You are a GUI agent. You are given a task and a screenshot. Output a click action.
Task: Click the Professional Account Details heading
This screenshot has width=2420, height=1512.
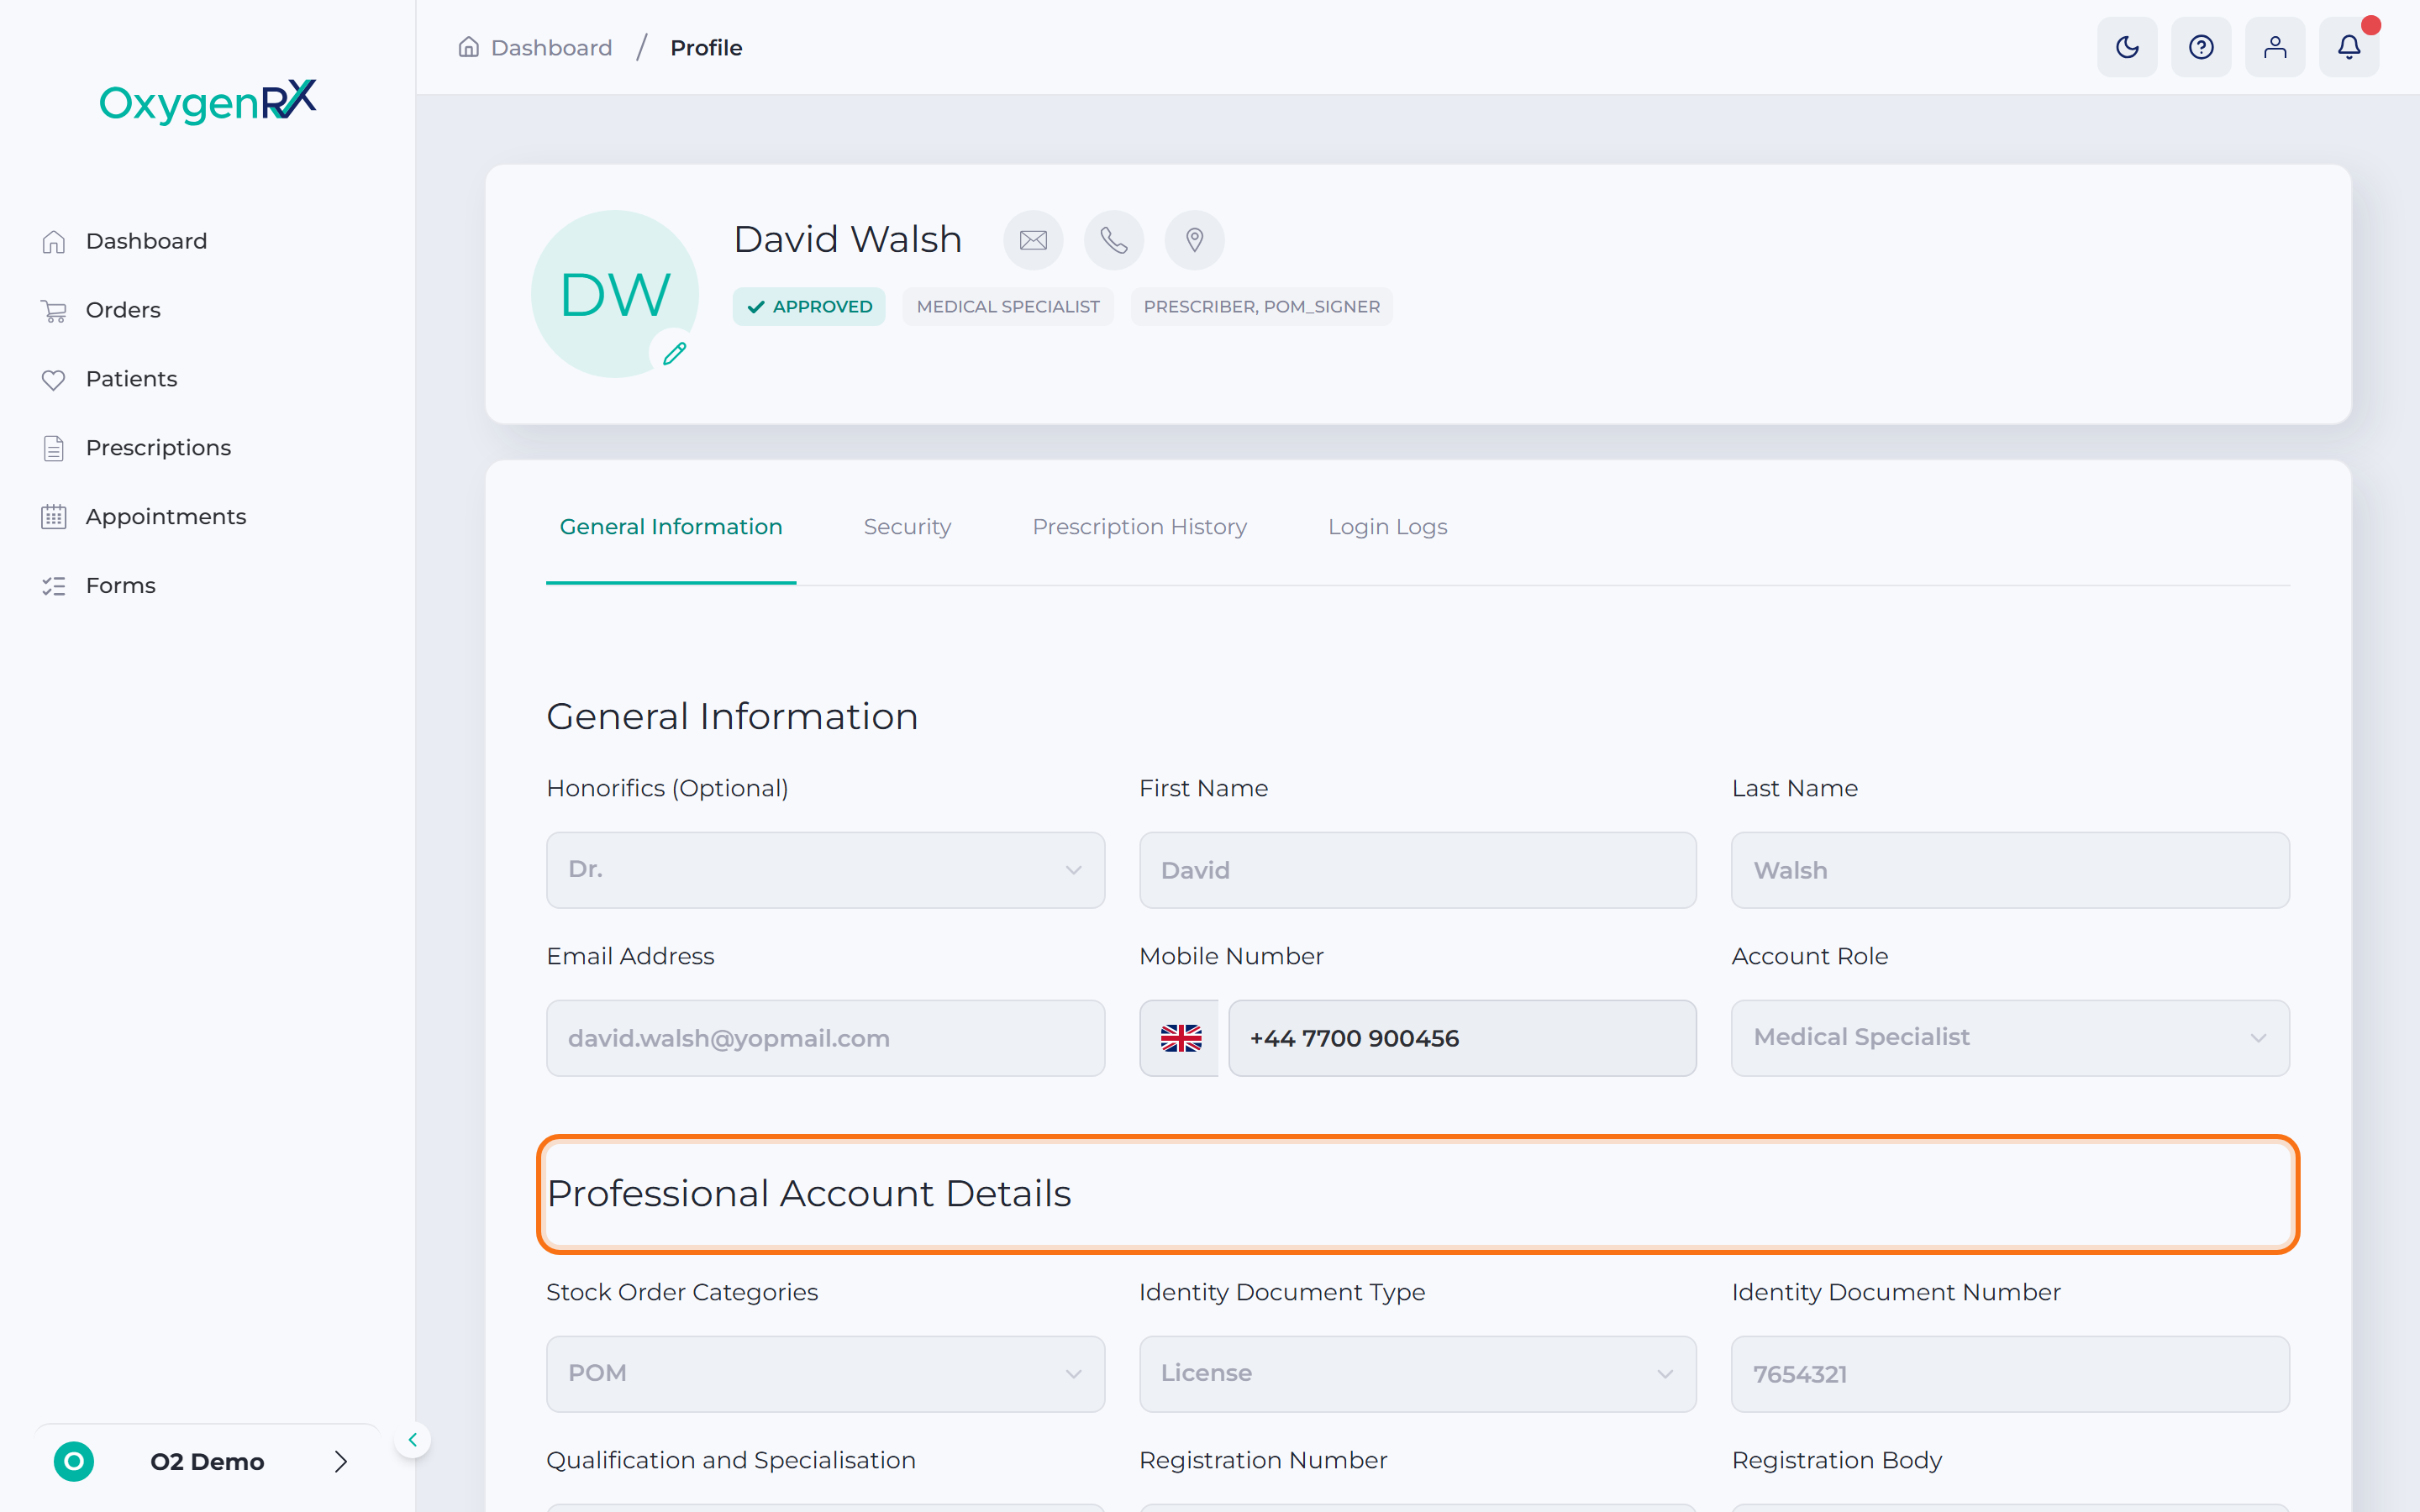point(809,1193)
